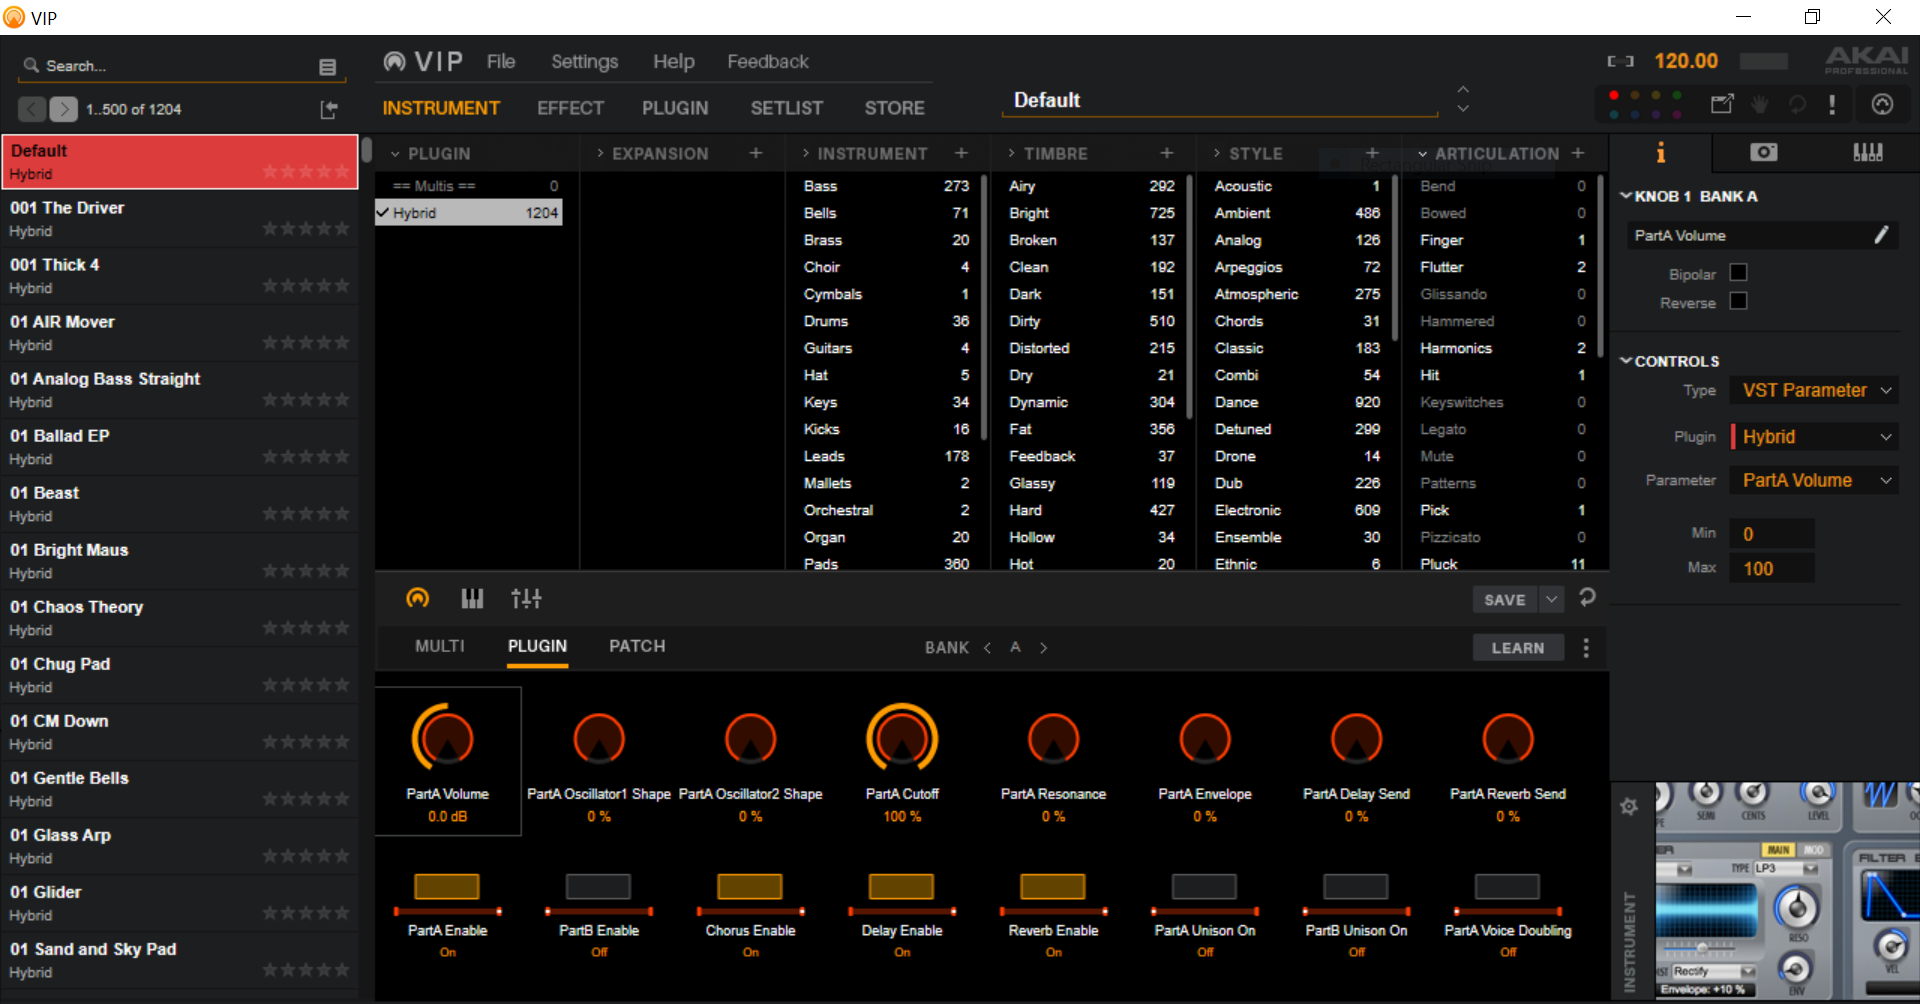
Task: Switch to the SETLIST tab
Action: point(787,108)
